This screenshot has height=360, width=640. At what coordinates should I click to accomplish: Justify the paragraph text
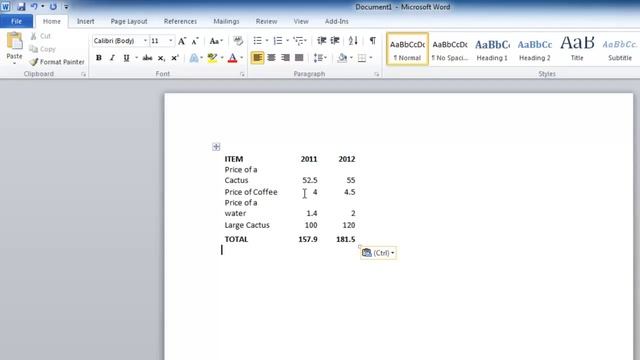tap(299, 58)
